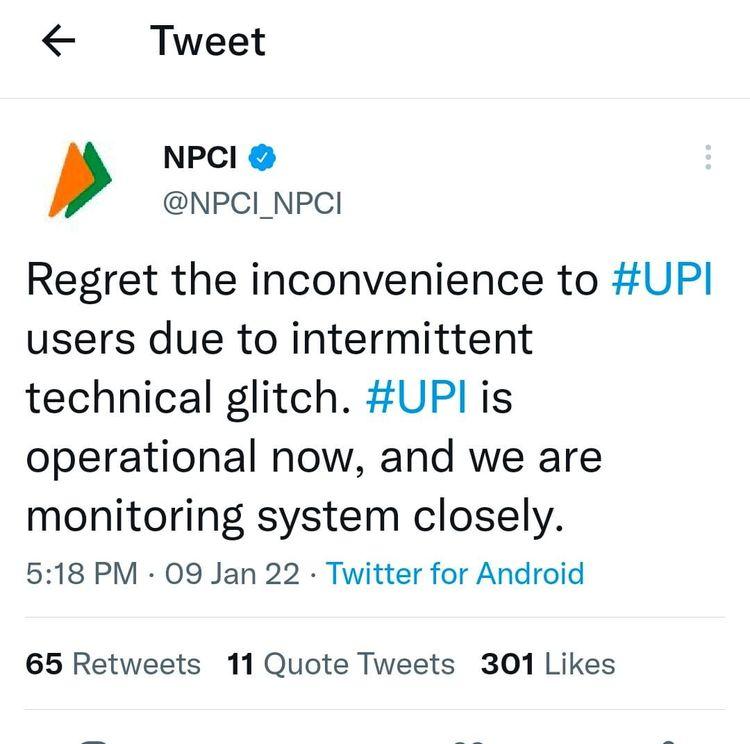The height and width of the screenshot is (744, 750).
Task: View the 65 Retweets list
Action: [x=113, y=664]
